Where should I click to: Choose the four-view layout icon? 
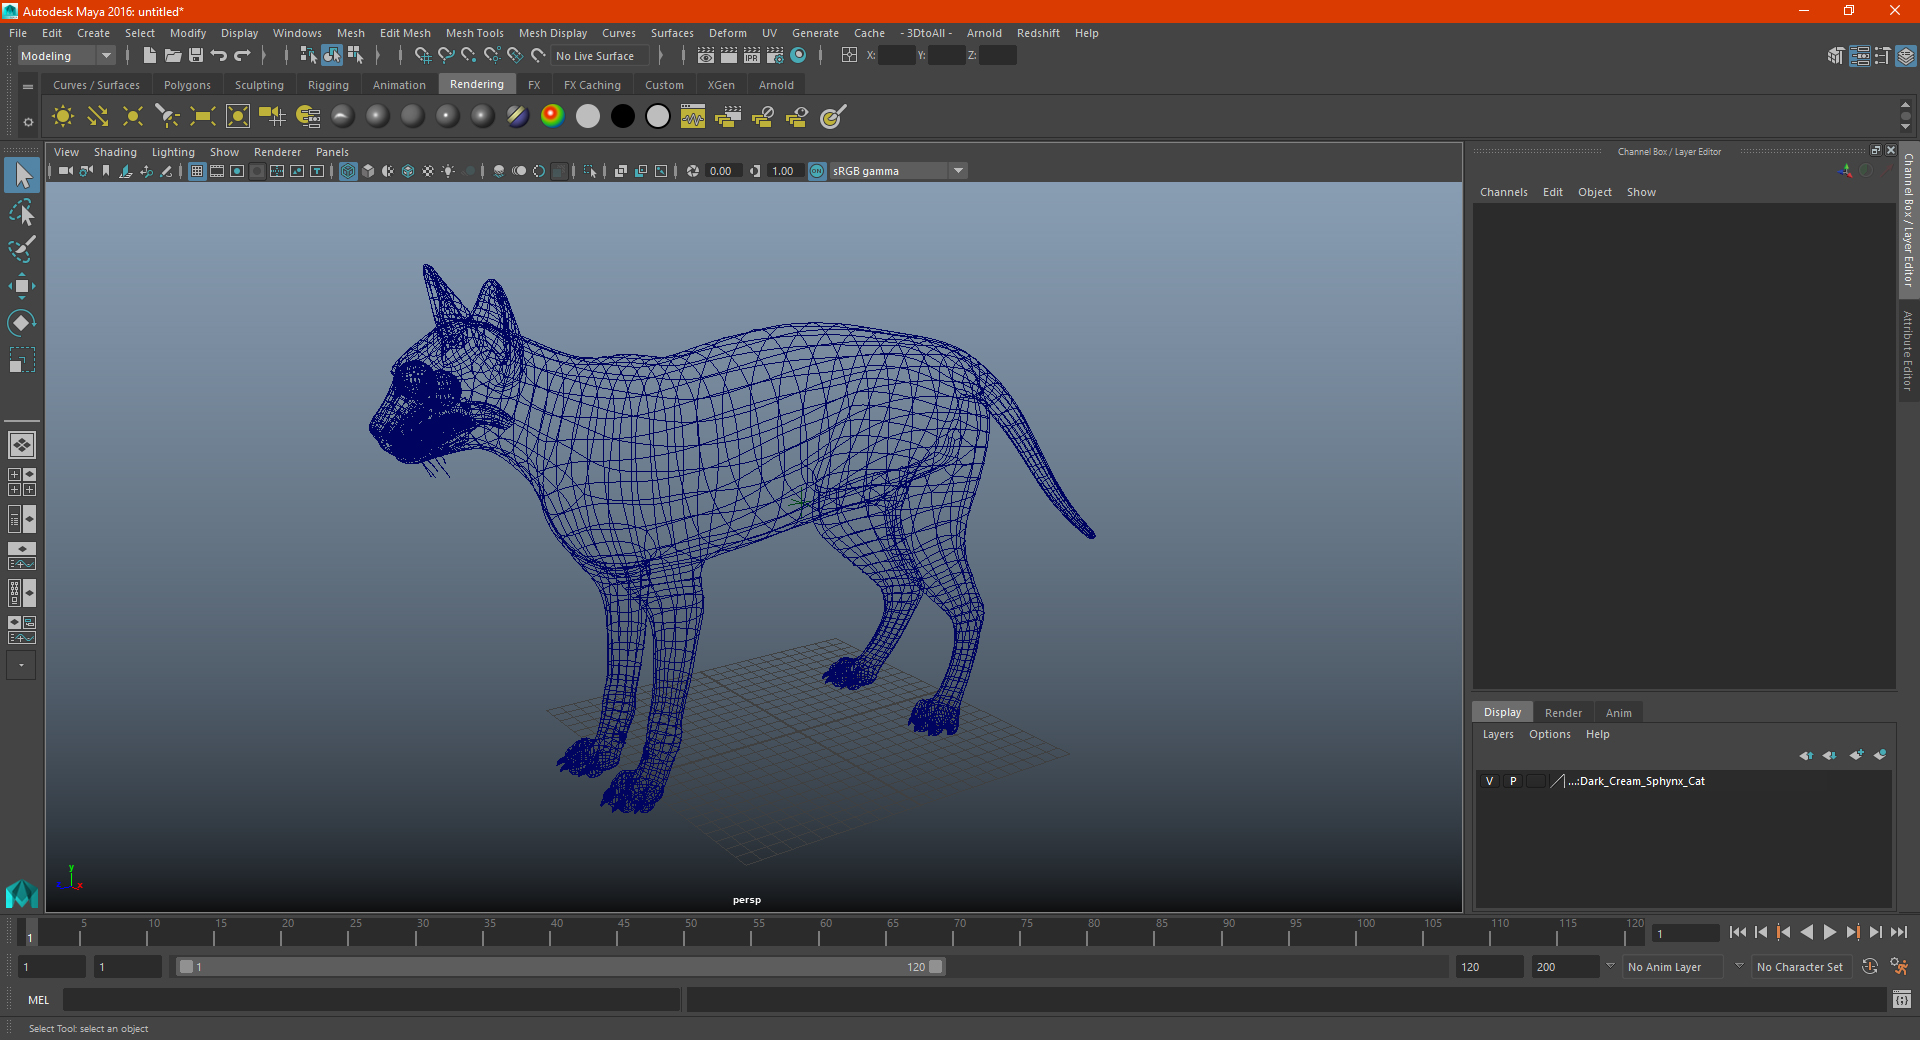pyautogui.click(x=21, y=482)
